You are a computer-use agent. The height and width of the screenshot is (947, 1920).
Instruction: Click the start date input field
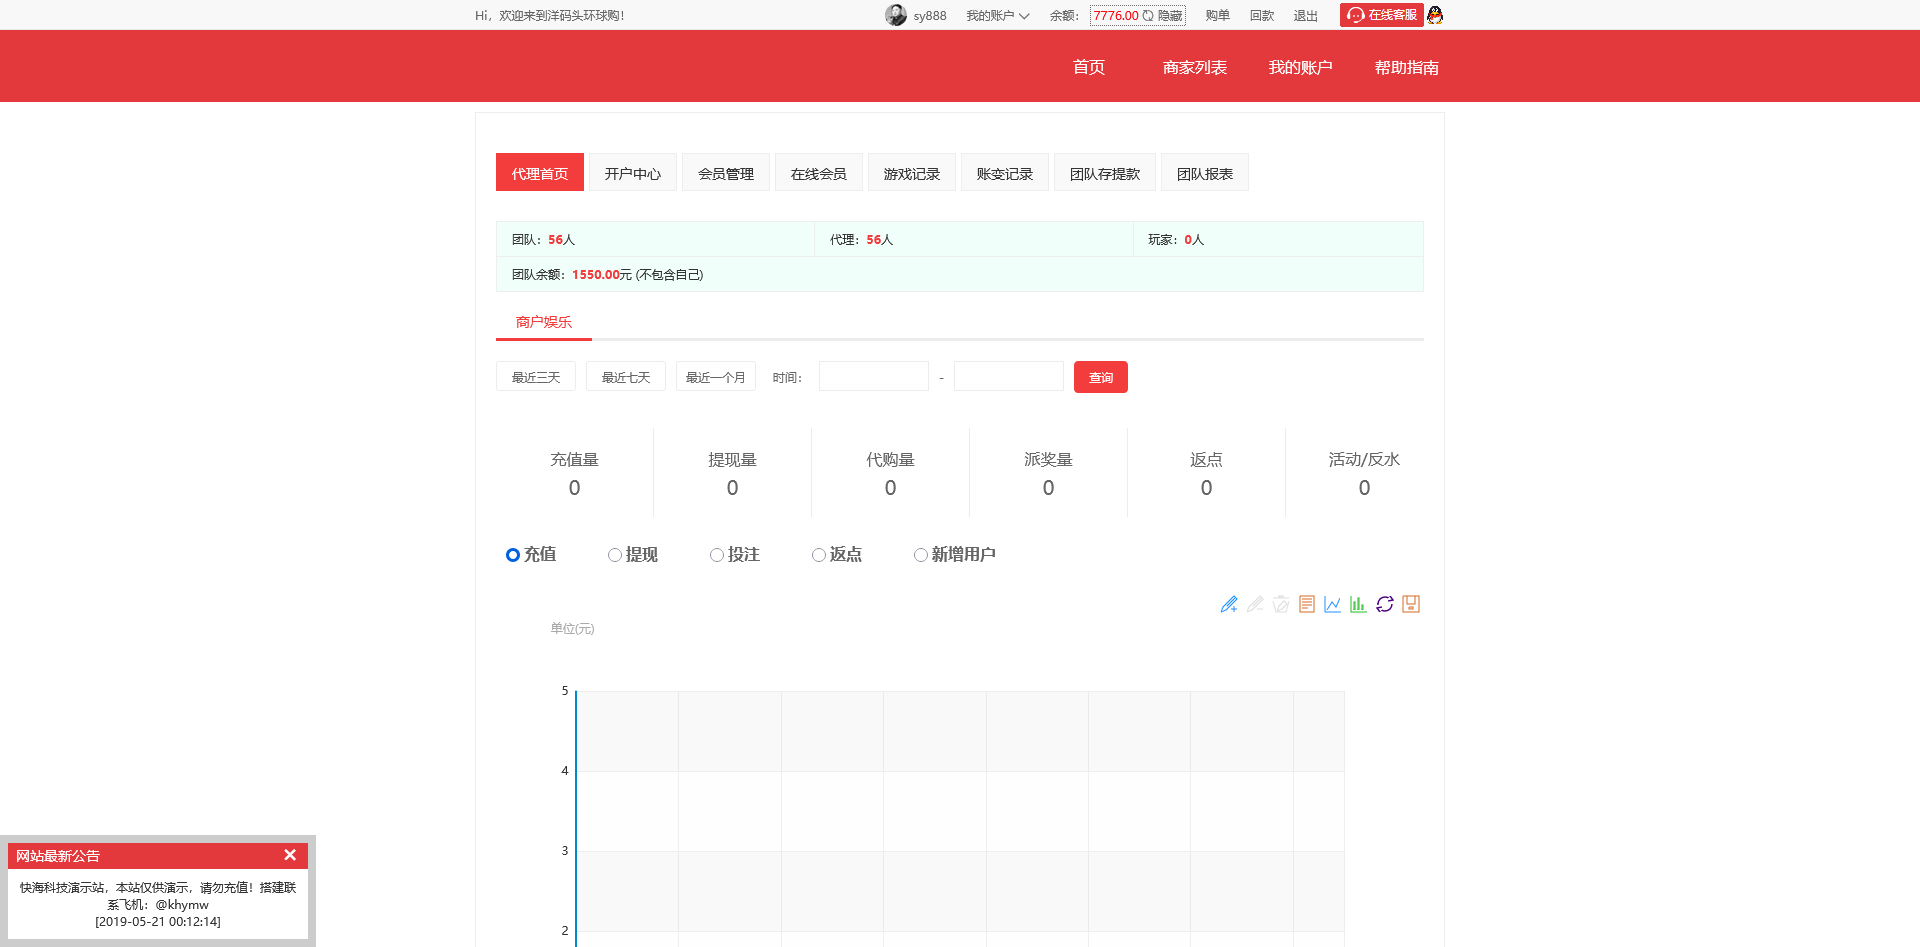tap(873, 376)
